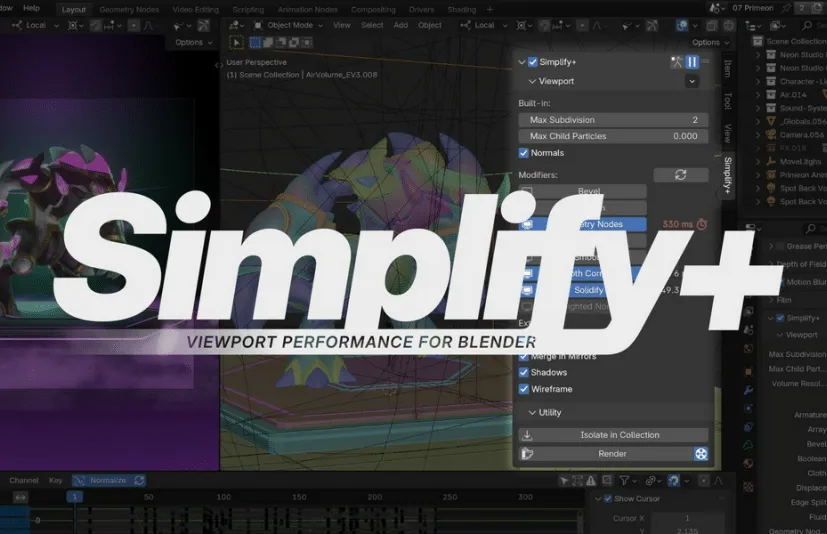Click the refresh modifiers icon button

[x=680, y=175]
